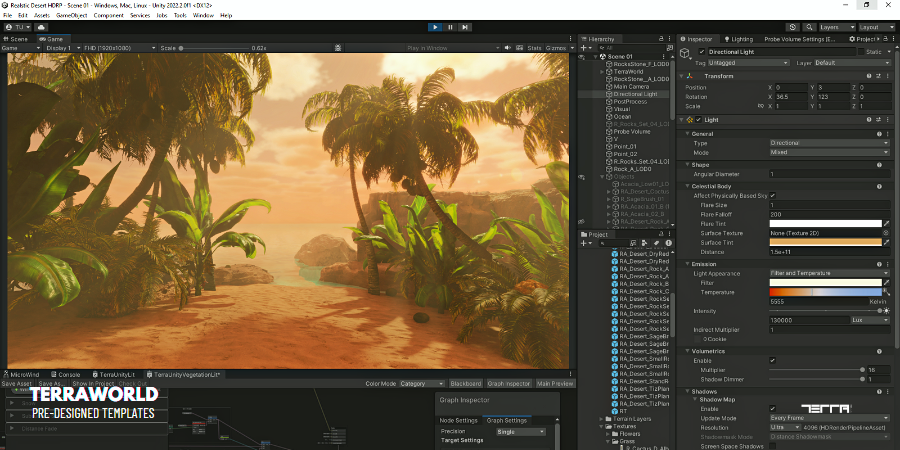
Task: Open the FHD (1920x1080) resolution dropdown
Action: pyautogui.click(x=119, y=48)
